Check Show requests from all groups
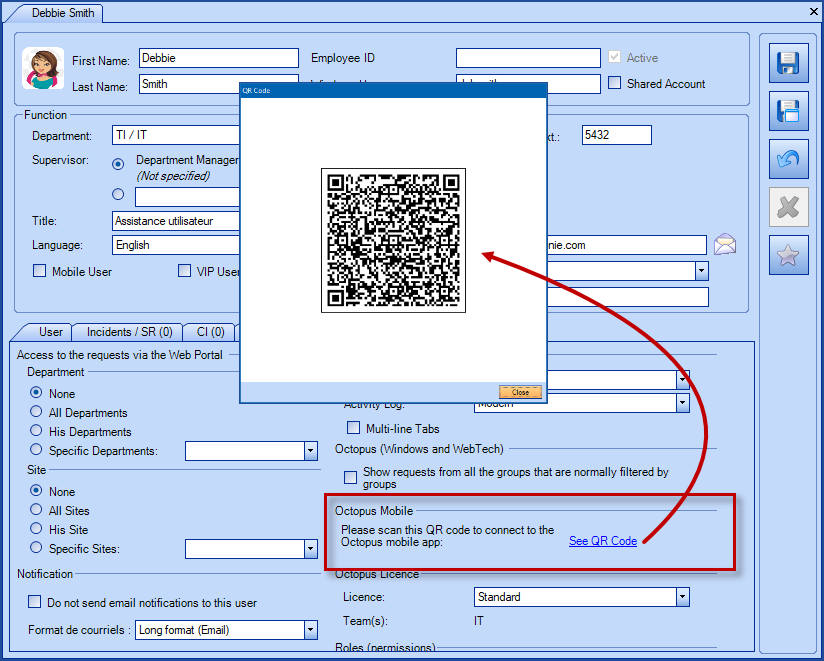824x661 pixels. [x=350, y=477]
